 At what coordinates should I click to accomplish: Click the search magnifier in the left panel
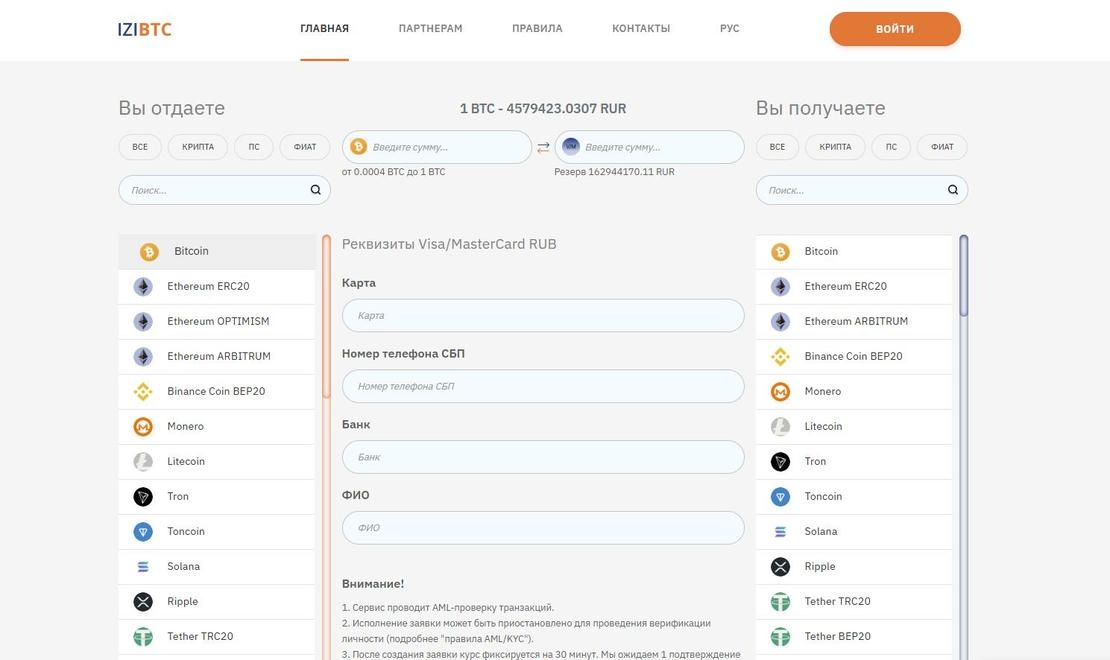[x=315, y=190]
